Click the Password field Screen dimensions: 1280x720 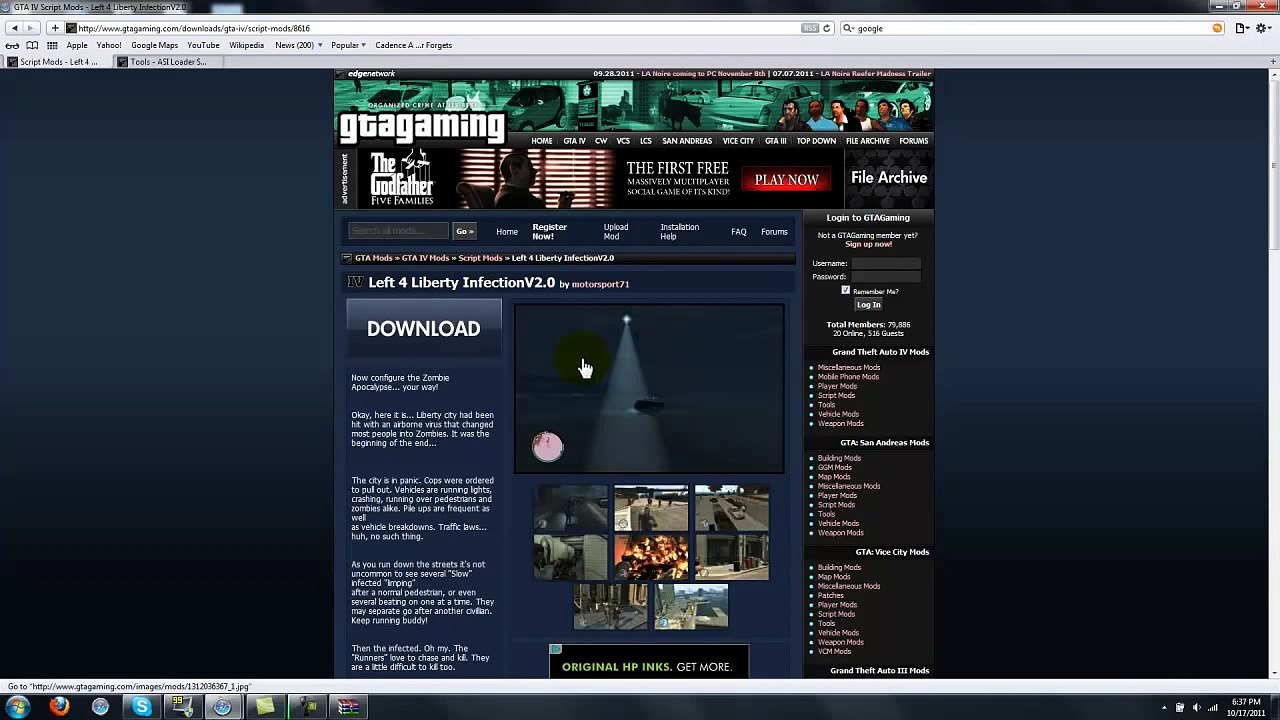coord(885,276)
